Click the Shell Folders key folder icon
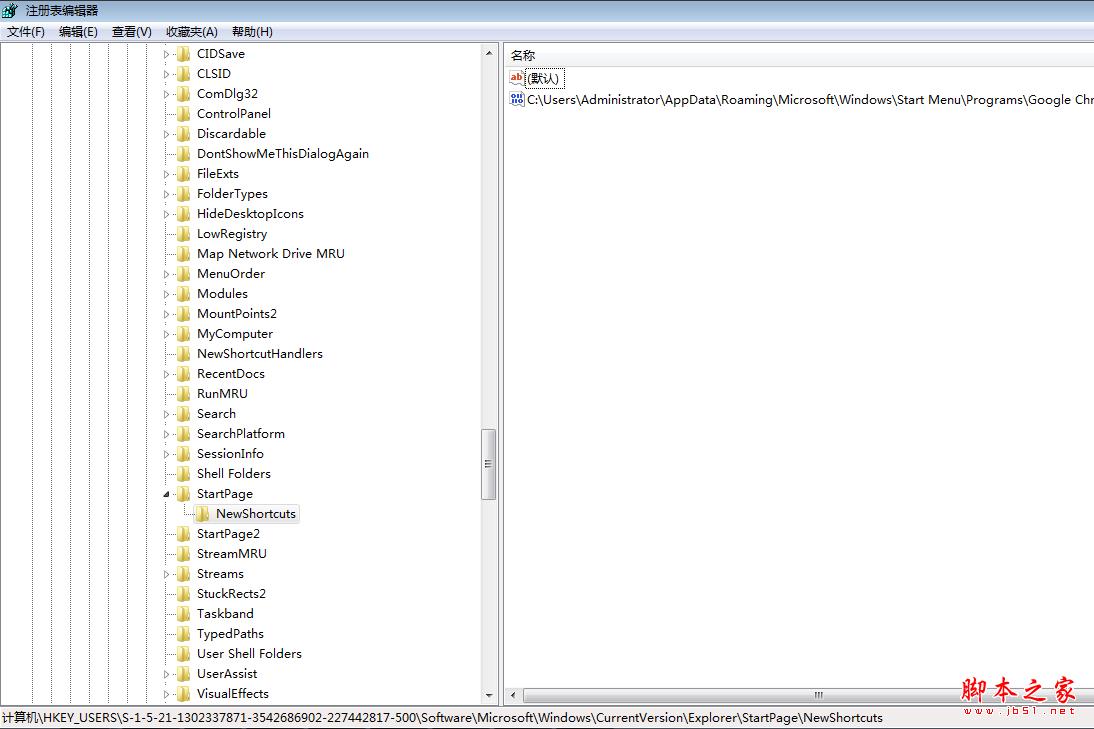 tap(183, 474)
